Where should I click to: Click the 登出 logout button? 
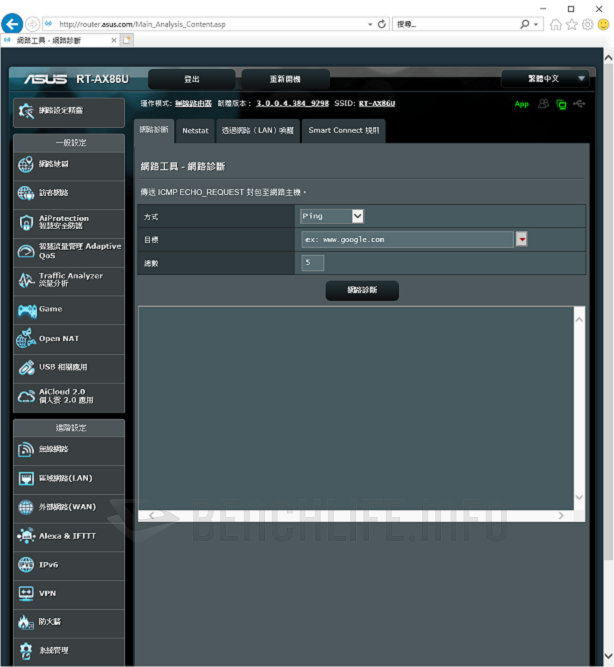[192, 80]
